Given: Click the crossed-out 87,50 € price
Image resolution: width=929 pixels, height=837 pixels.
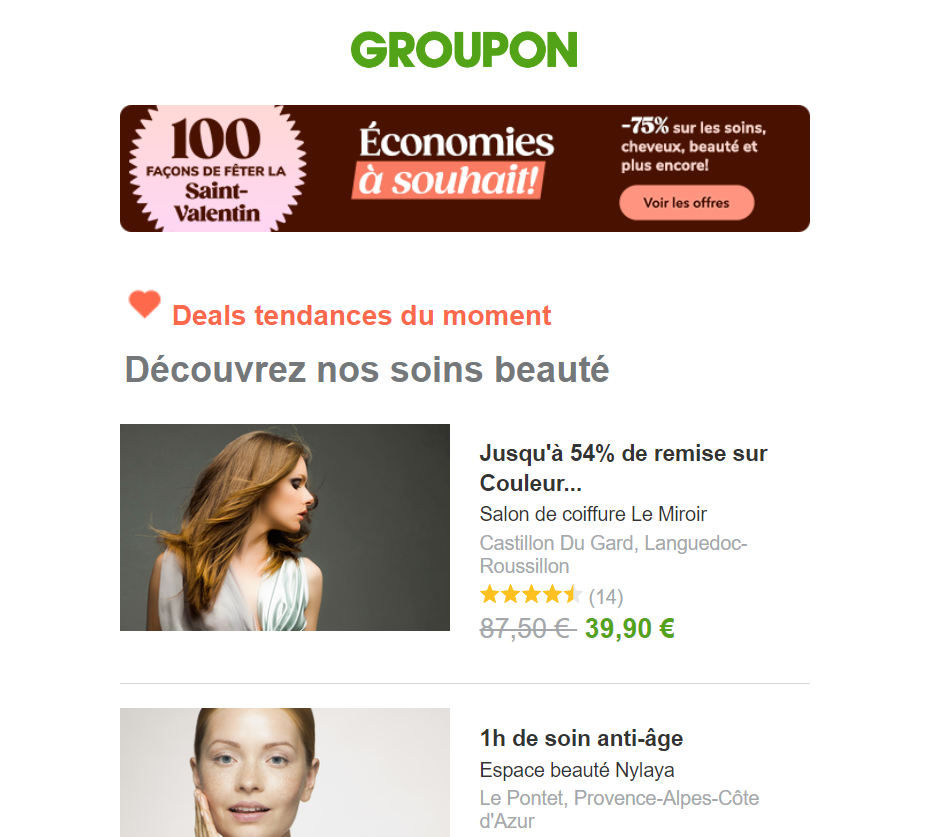Looking at the screenshot, I should pyautogui.click(x=527, y=628).
